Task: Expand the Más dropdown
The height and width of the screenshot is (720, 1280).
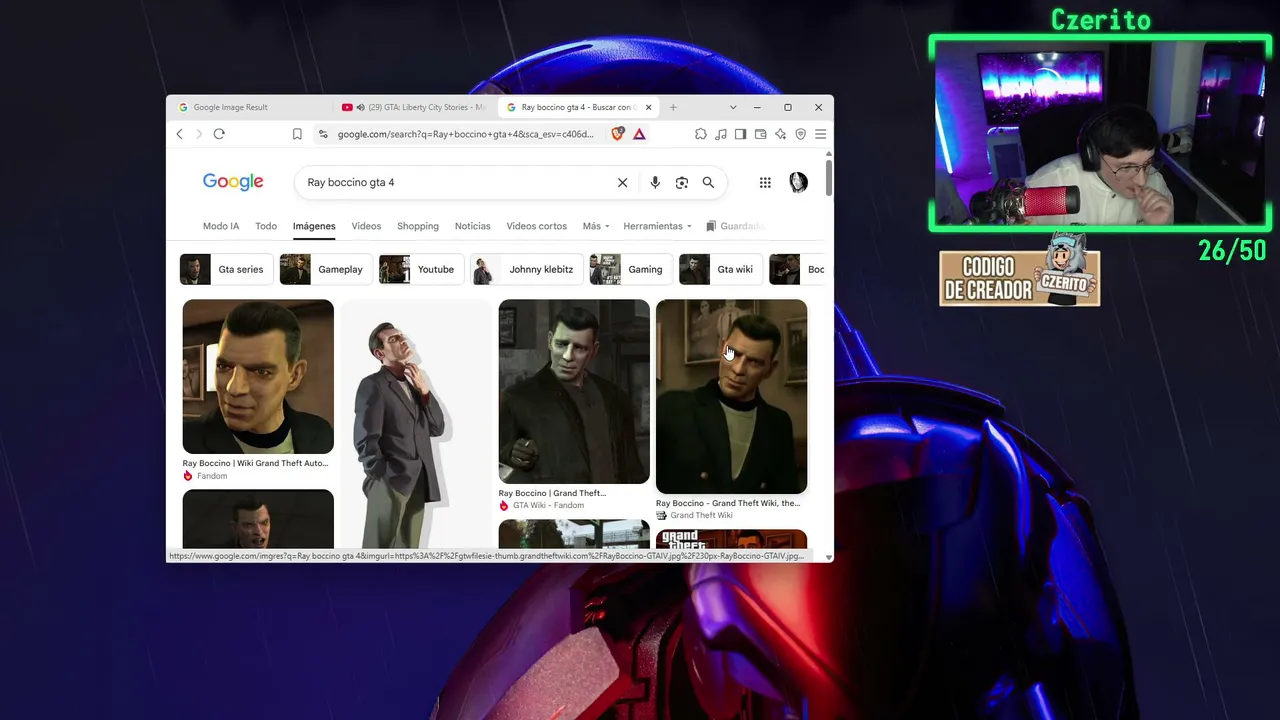Action: tap(596, 226)
